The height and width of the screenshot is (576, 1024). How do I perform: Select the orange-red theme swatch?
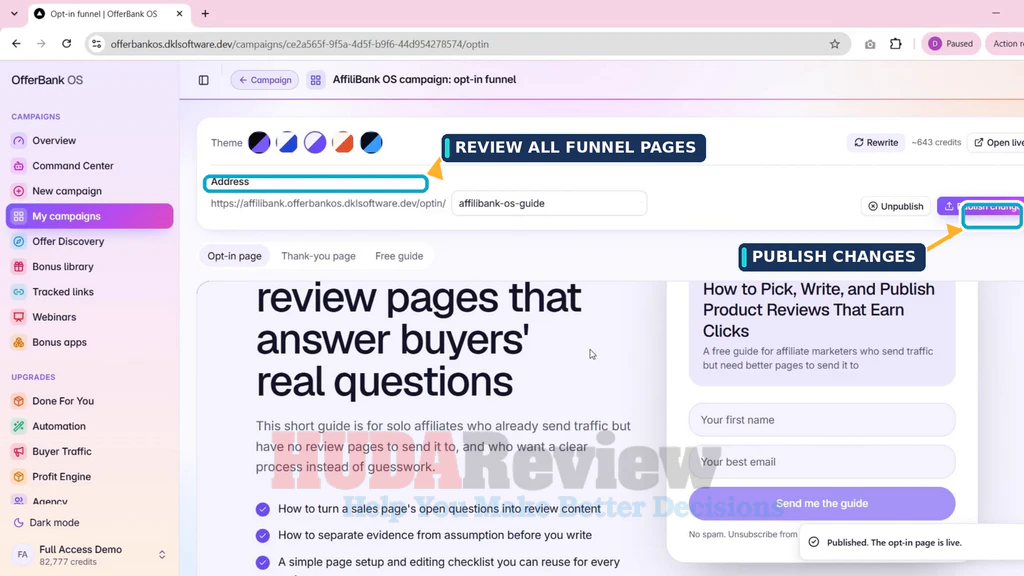pyautogui.click(x=343, y=142)
